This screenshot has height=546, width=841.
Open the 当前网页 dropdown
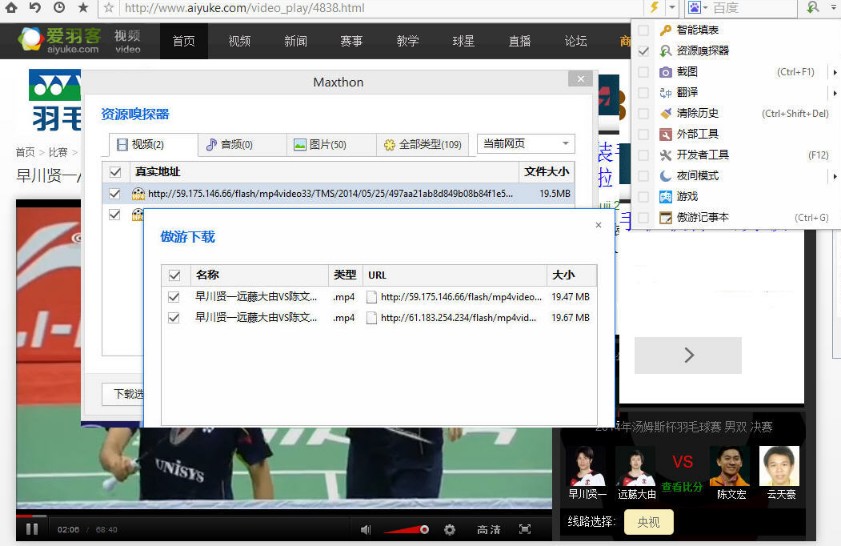526,144
